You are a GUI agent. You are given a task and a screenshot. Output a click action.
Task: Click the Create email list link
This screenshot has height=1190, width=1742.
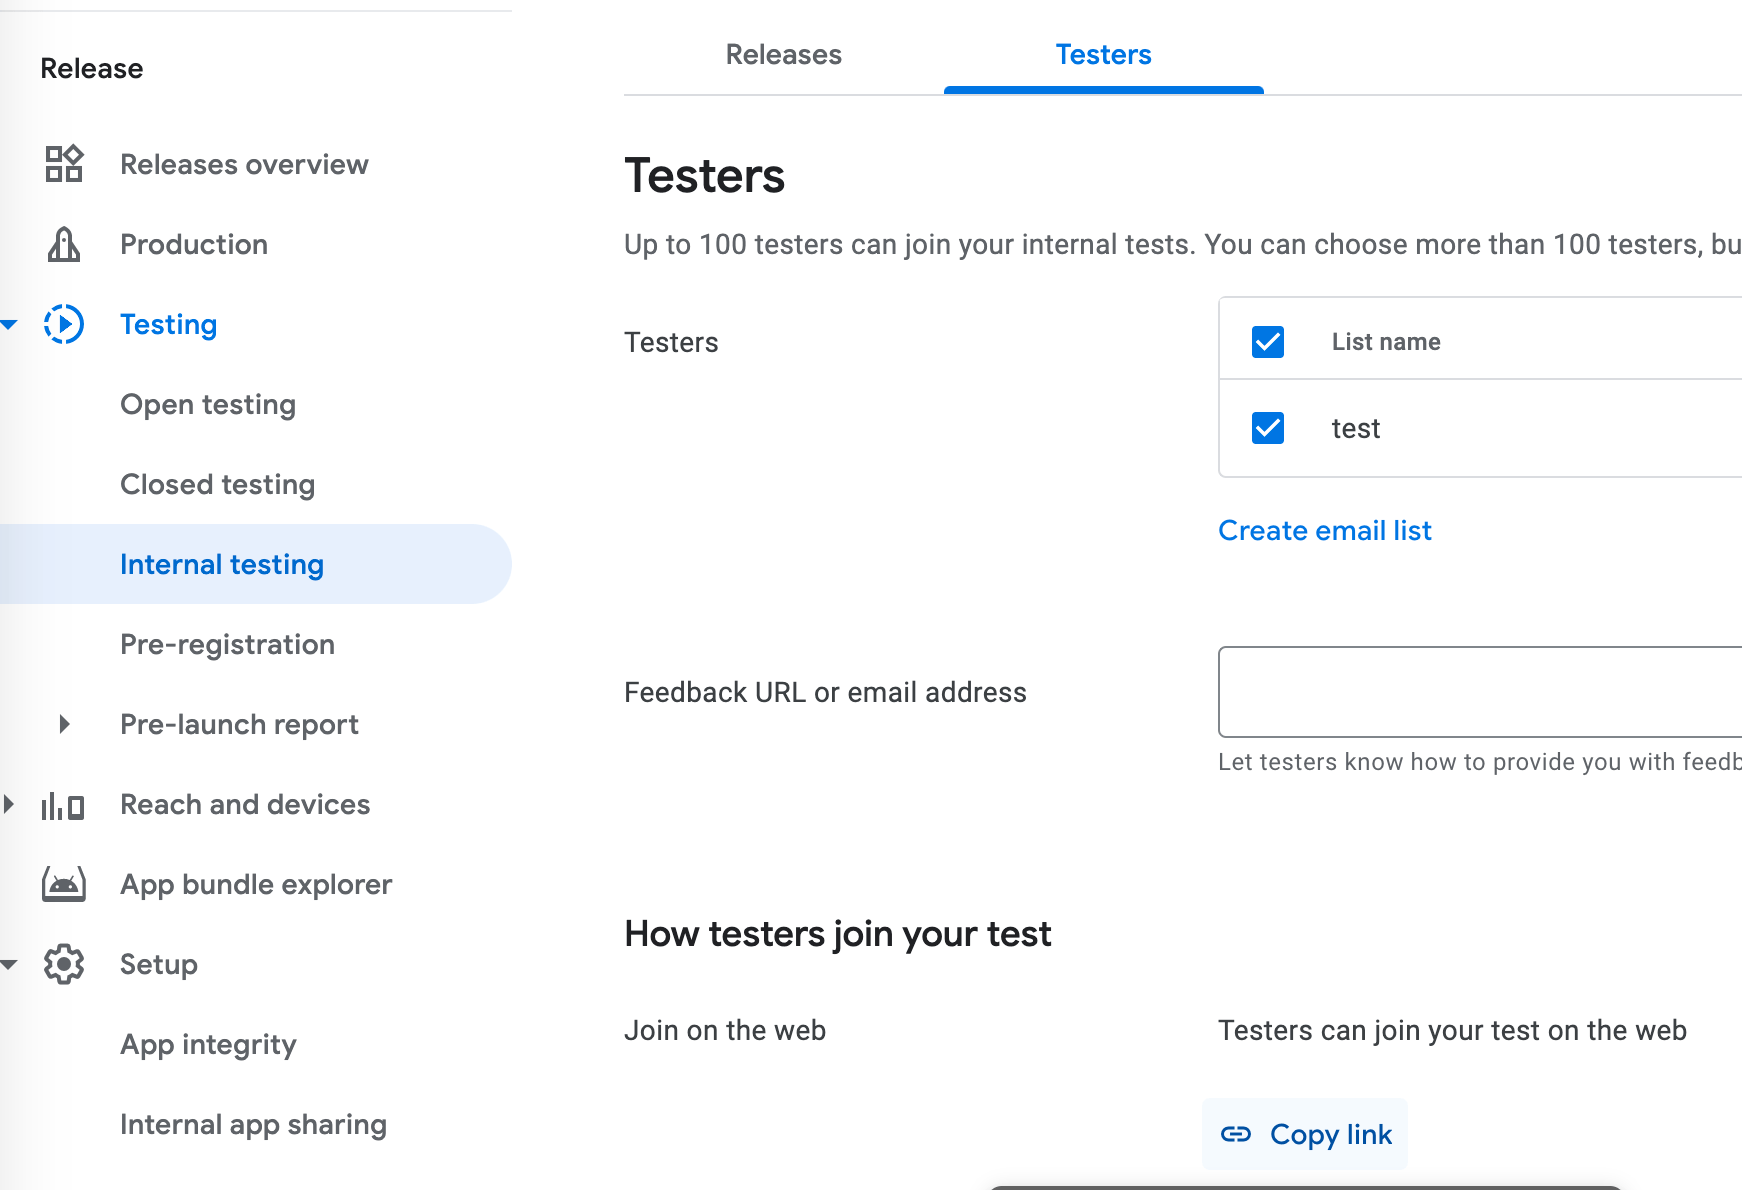pos(1324,530)
